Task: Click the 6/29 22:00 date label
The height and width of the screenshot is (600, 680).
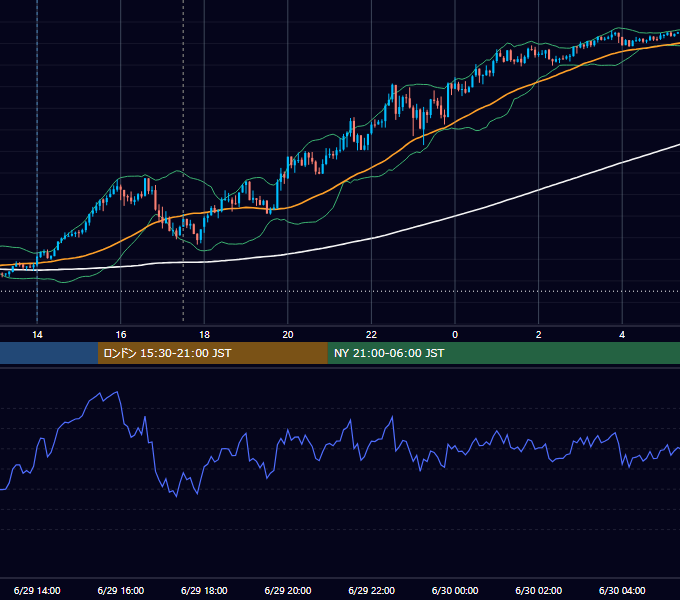Action: pos(371,590)
